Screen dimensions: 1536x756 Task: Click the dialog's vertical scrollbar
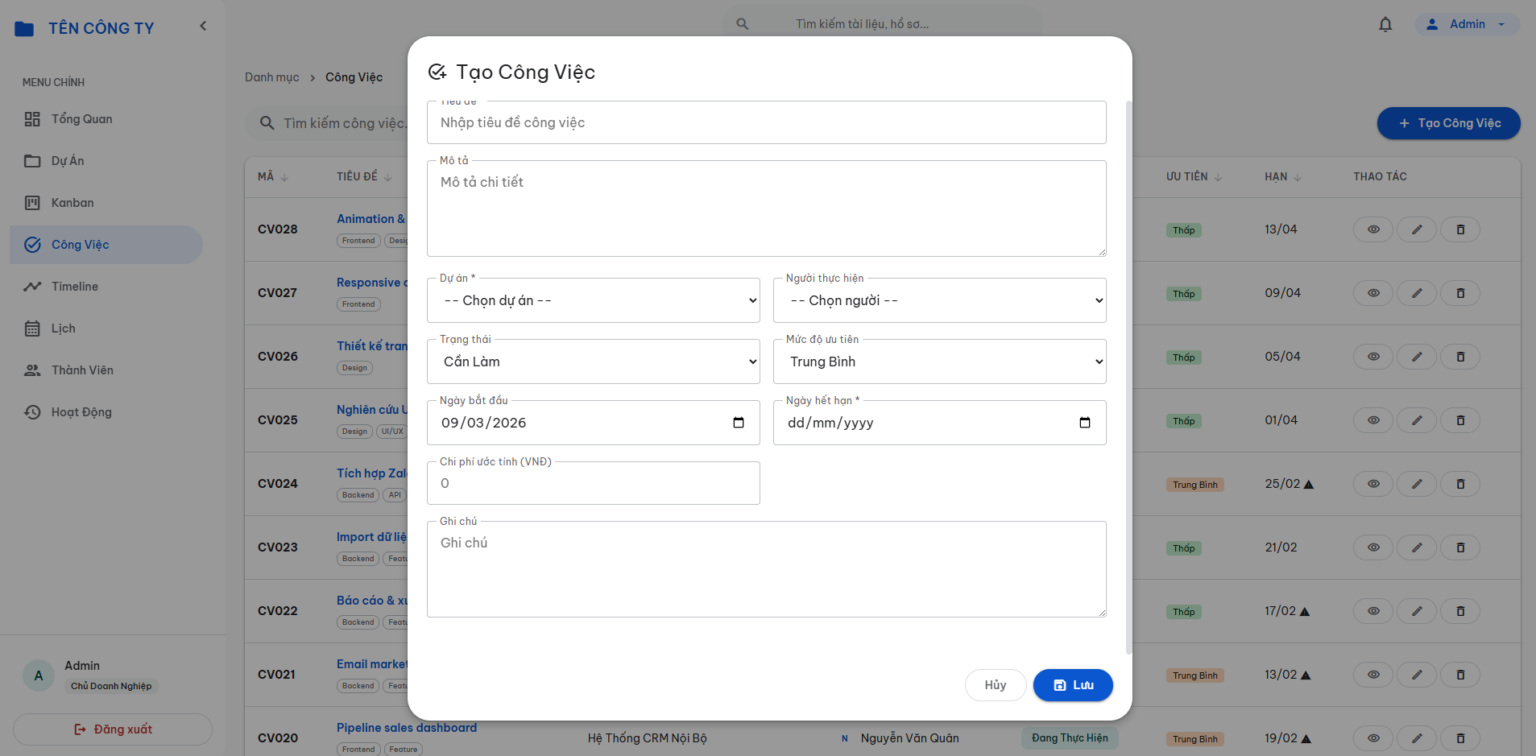point(1129,377)
